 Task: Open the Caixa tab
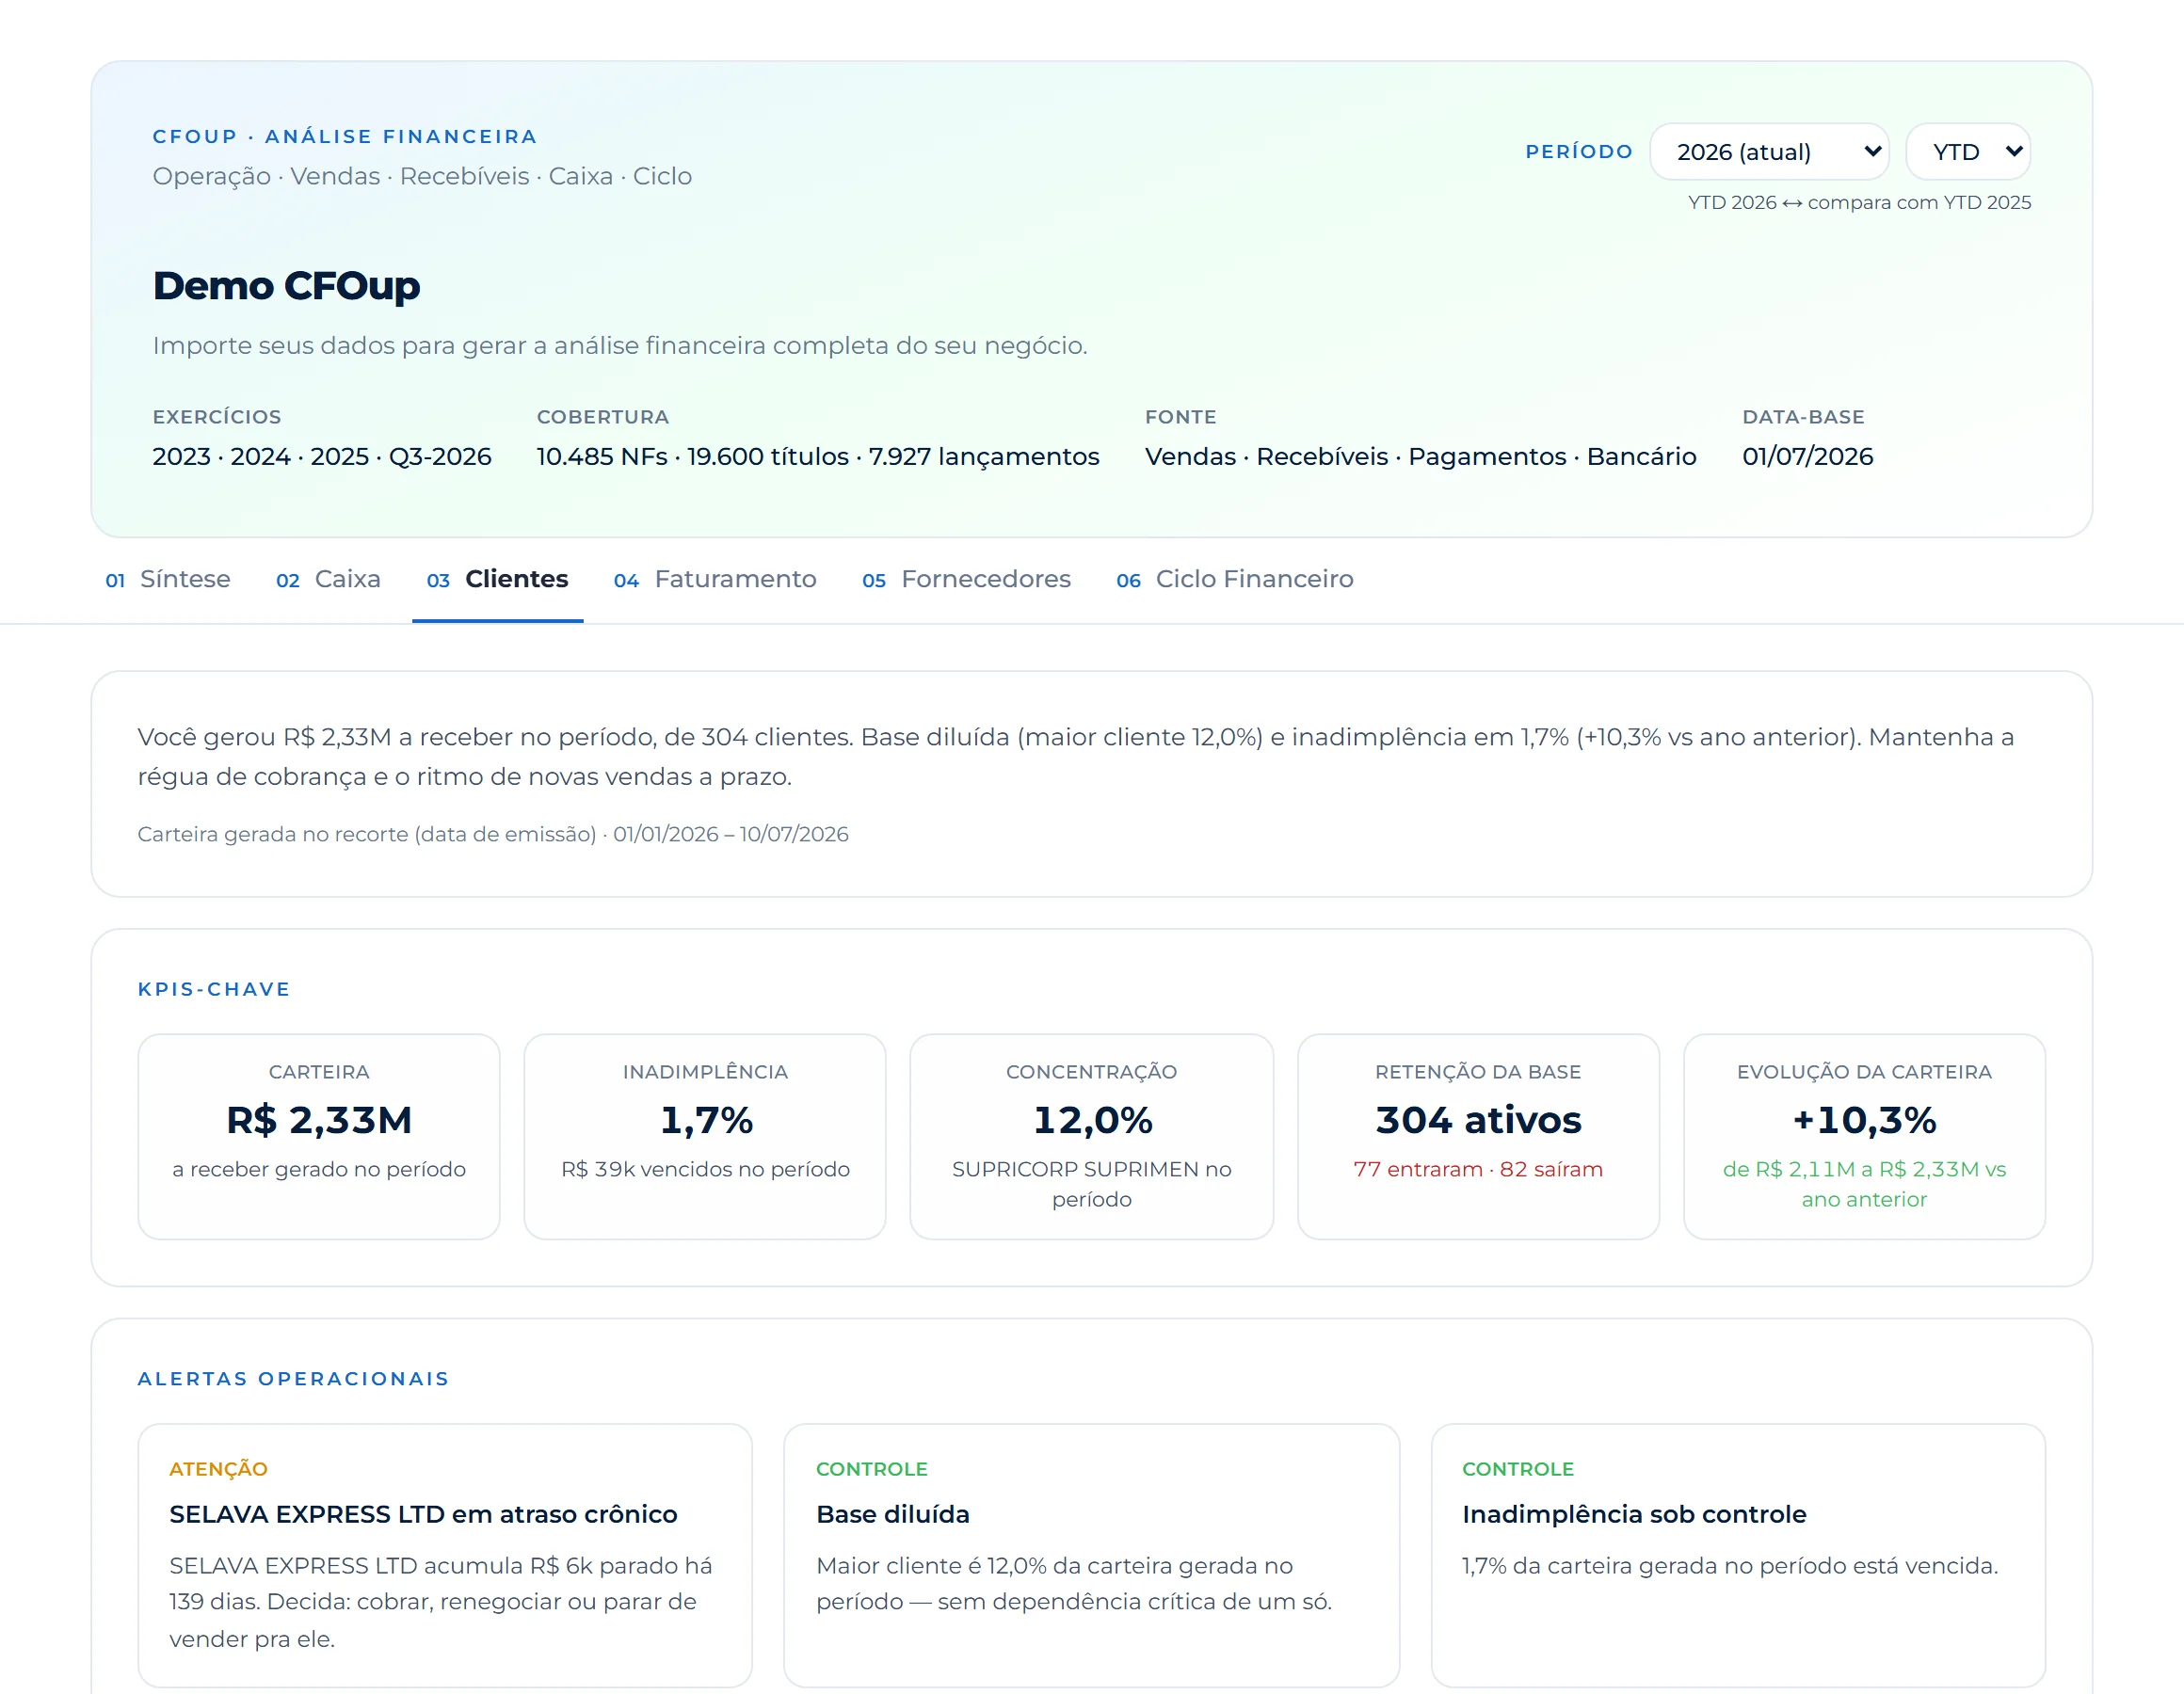click(x=328, y=579)
